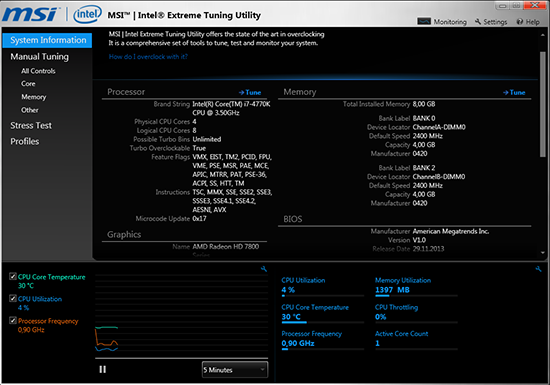
Task: Click the Active Core Count value
Action: [377, 344]
